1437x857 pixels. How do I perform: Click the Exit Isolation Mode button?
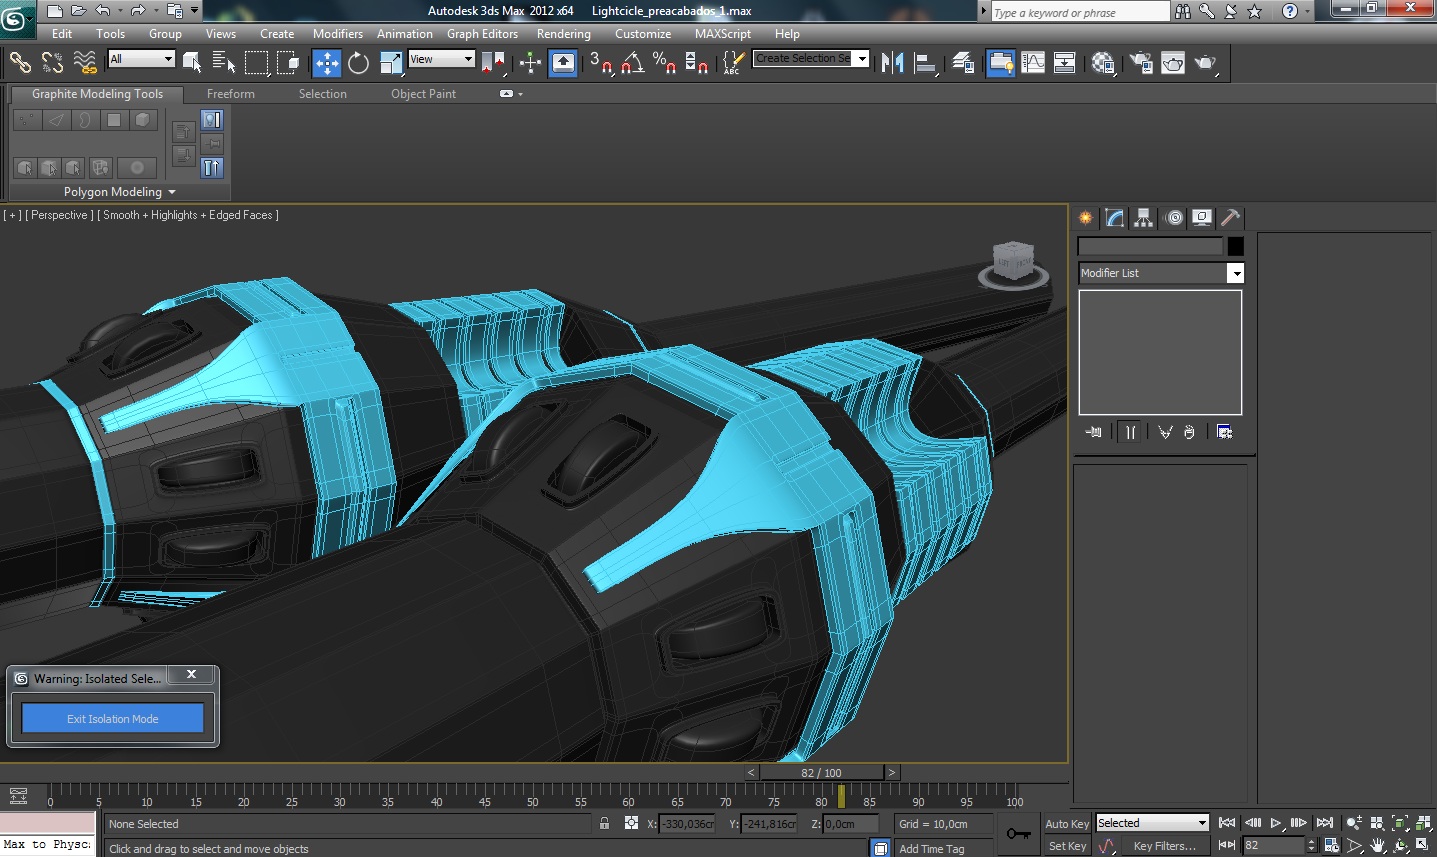(113, 718)
